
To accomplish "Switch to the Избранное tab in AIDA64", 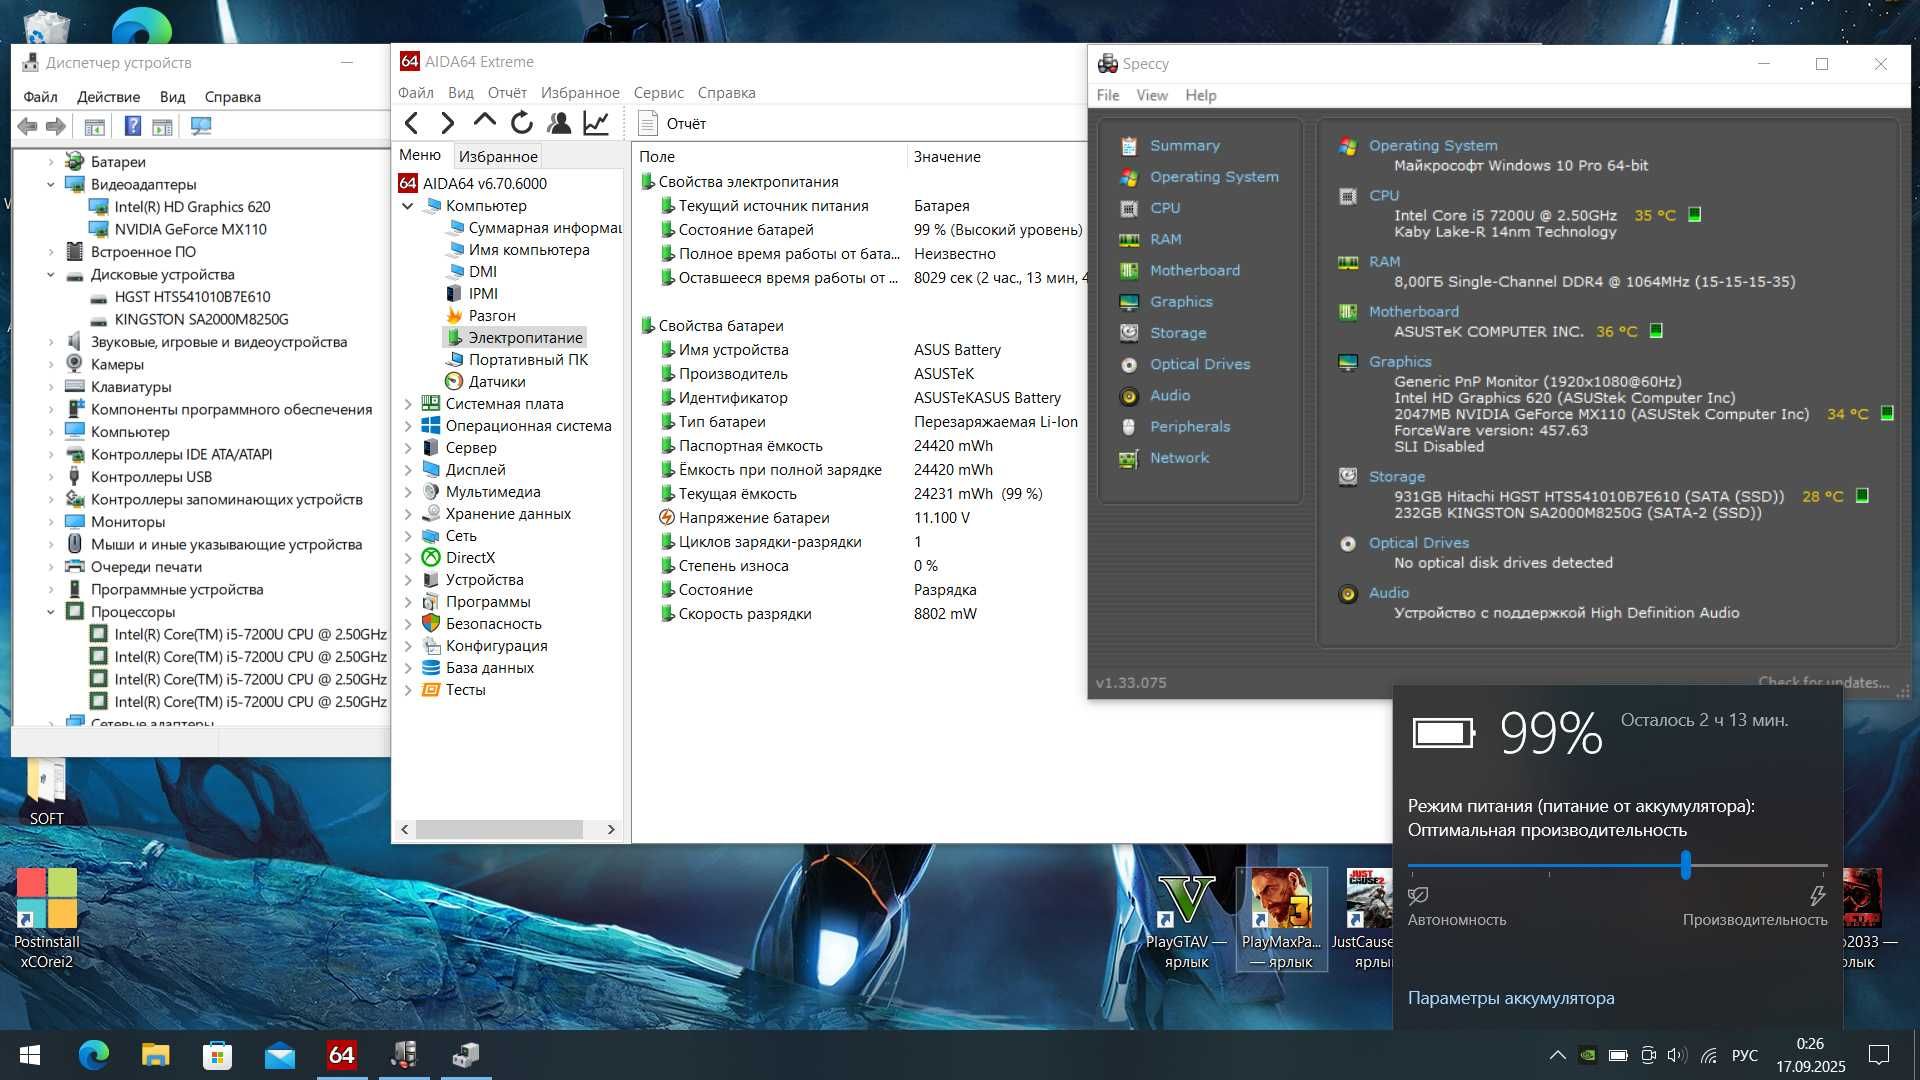I will click(498, 156).
